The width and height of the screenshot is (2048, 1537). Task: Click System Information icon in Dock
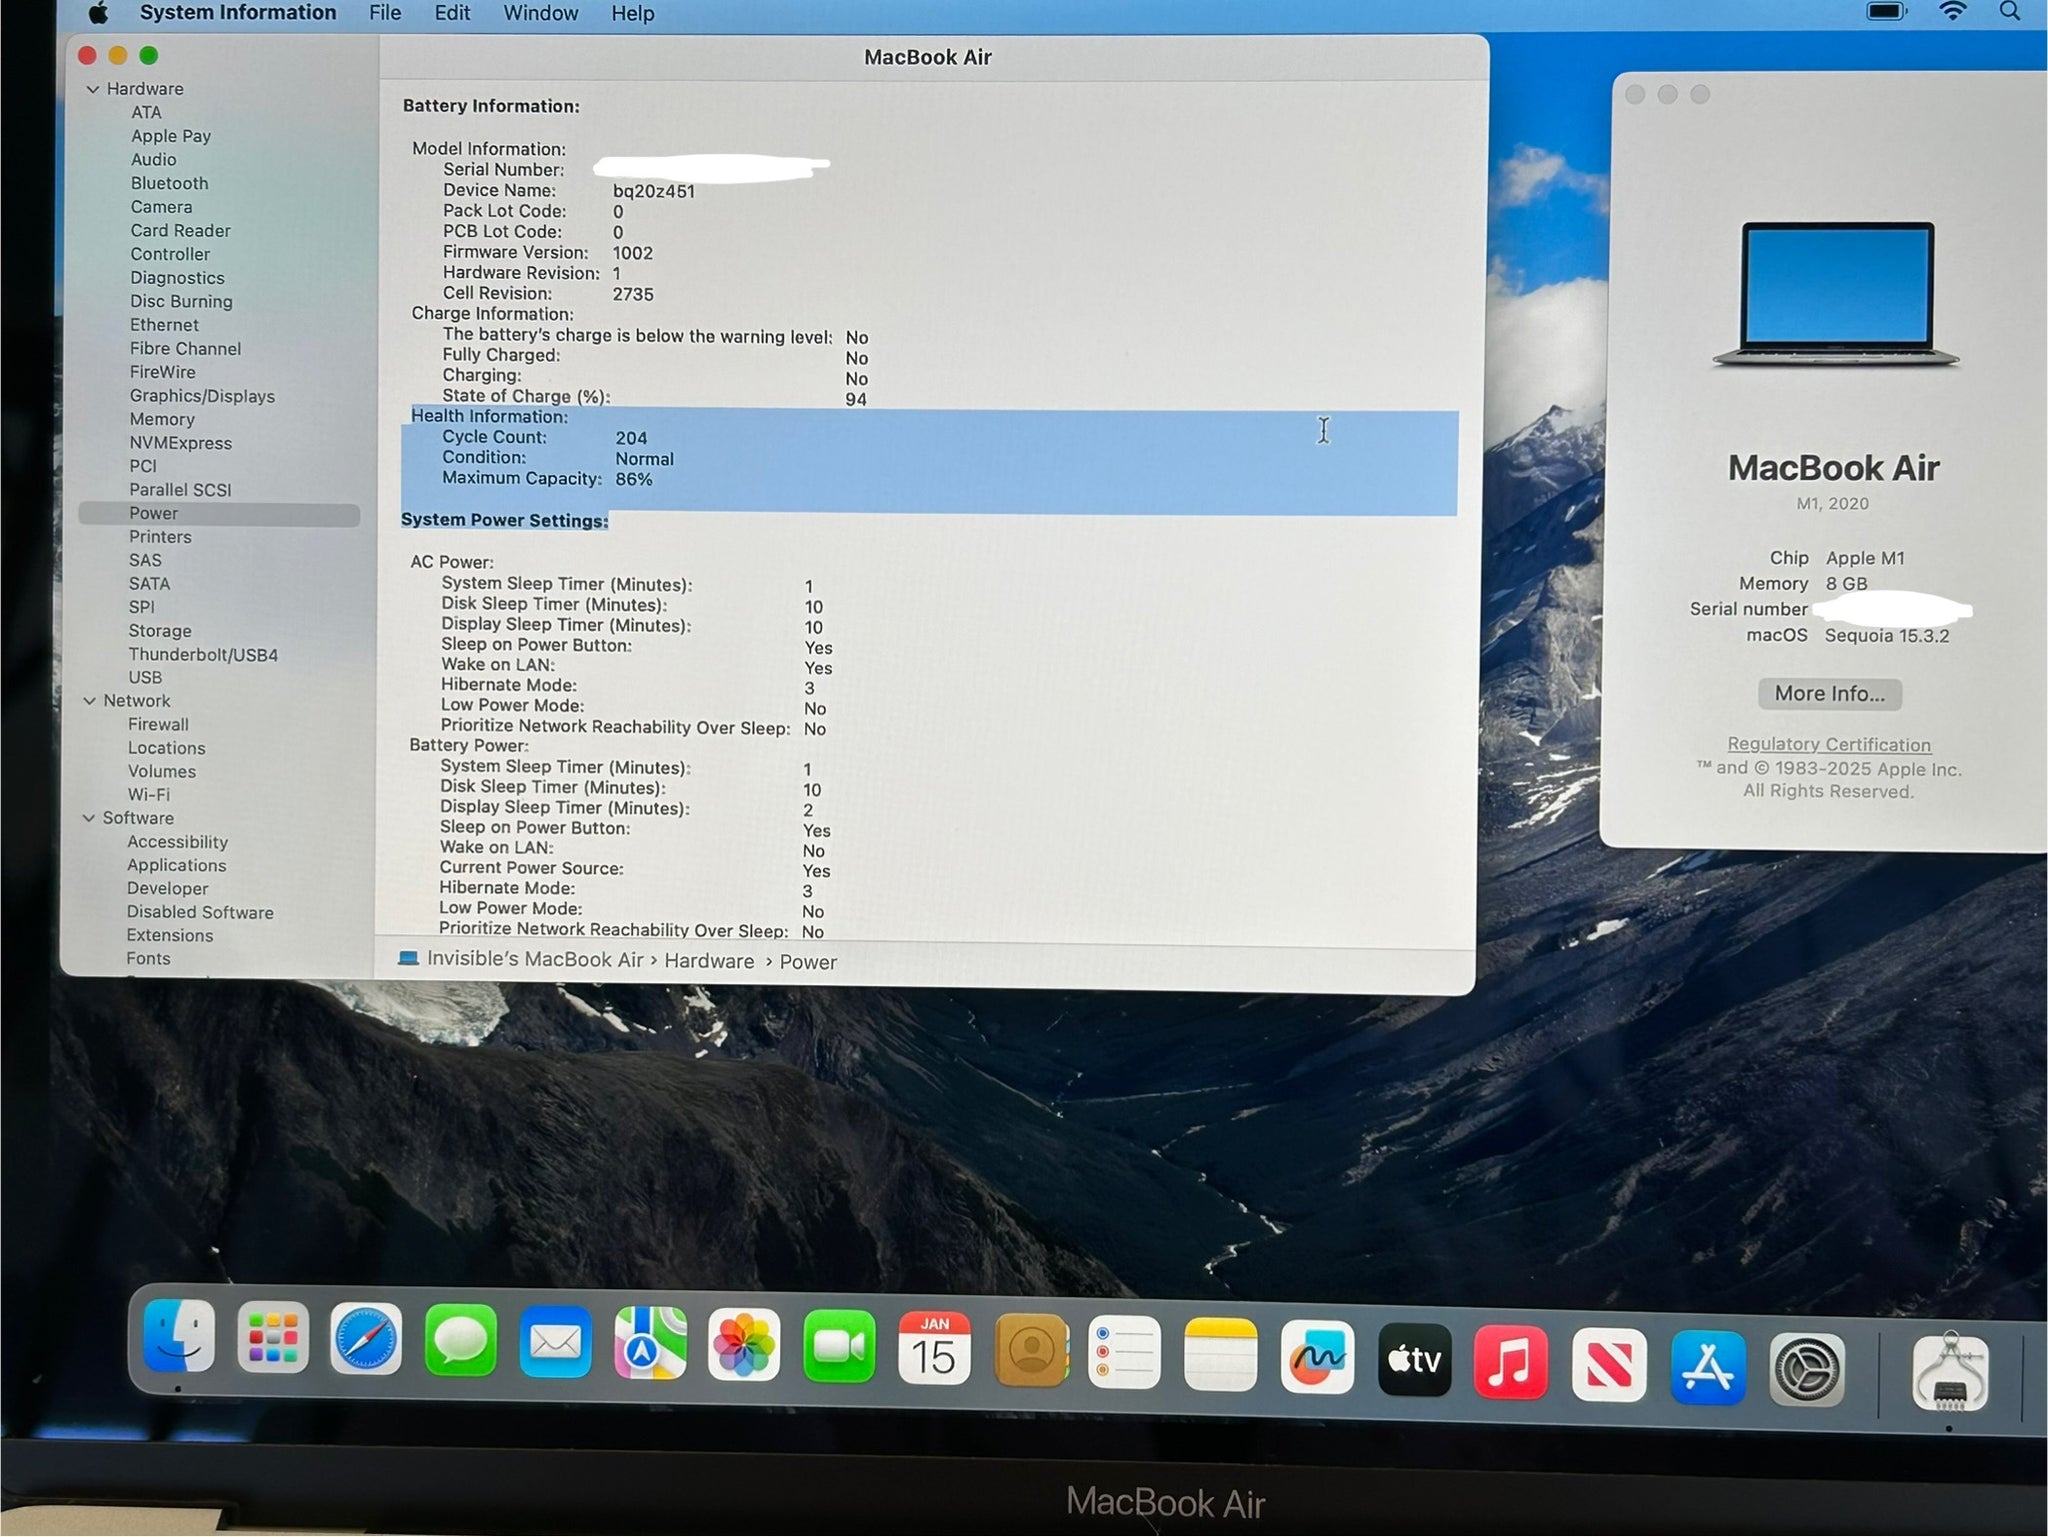coord(1949,1372)
